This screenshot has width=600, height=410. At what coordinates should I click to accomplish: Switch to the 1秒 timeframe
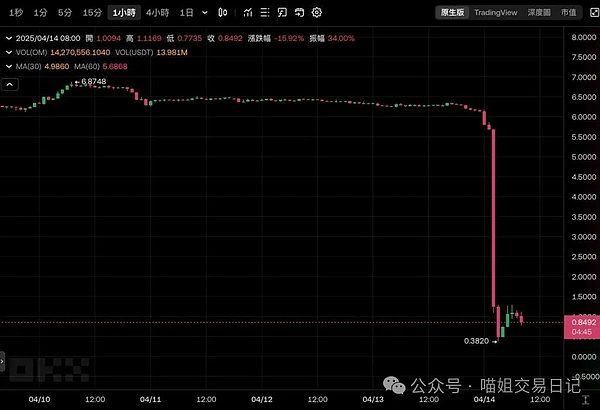click(14, 13)
